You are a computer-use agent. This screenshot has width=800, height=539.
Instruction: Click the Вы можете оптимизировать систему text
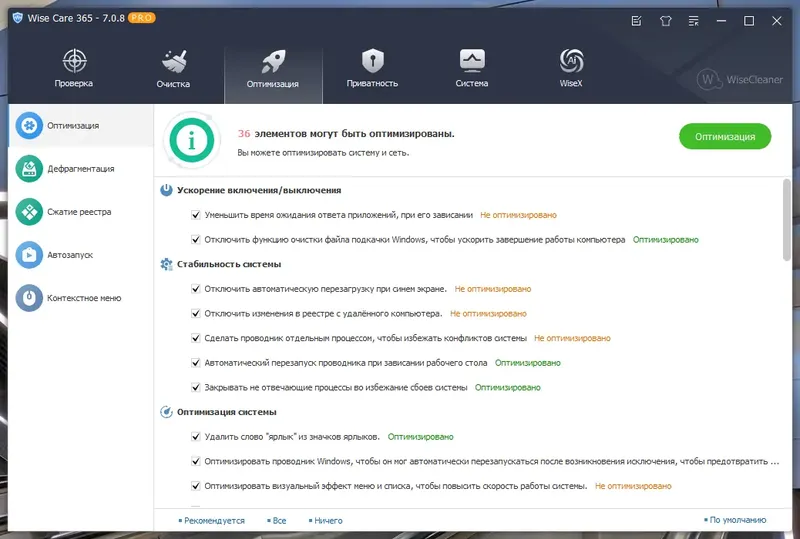pos(323,153)
